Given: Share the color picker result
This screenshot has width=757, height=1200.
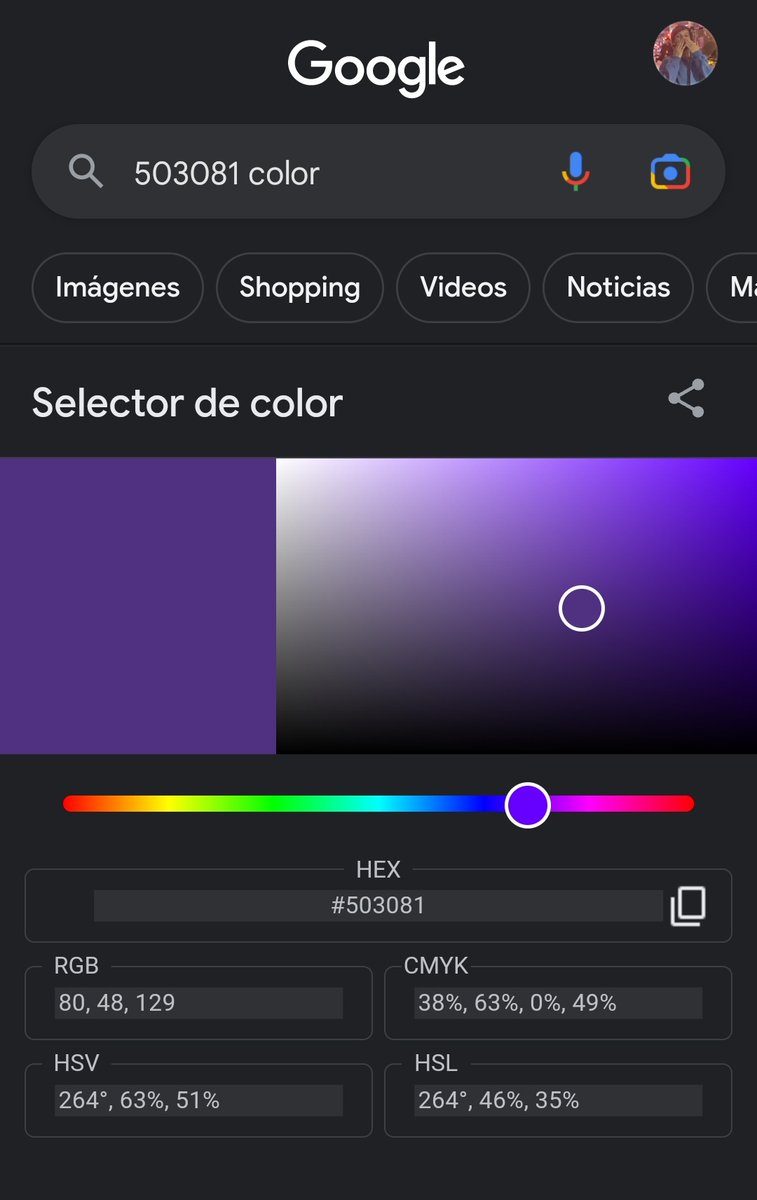Looking at the screenshot, I should pyautogui.click(x=686, y=398).
